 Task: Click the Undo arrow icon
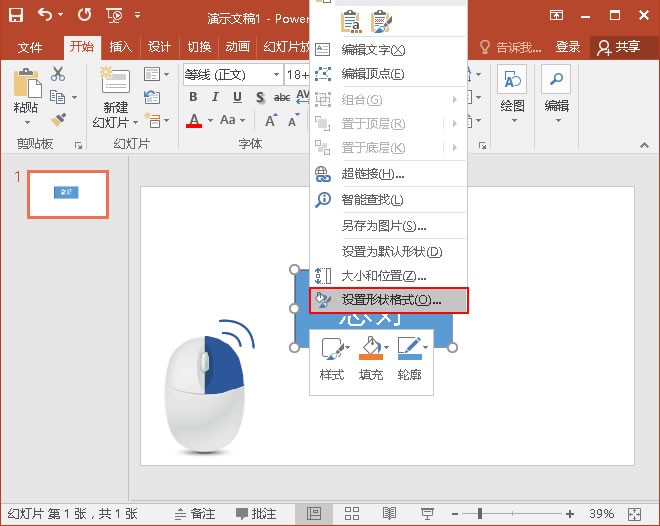[45, 15]
